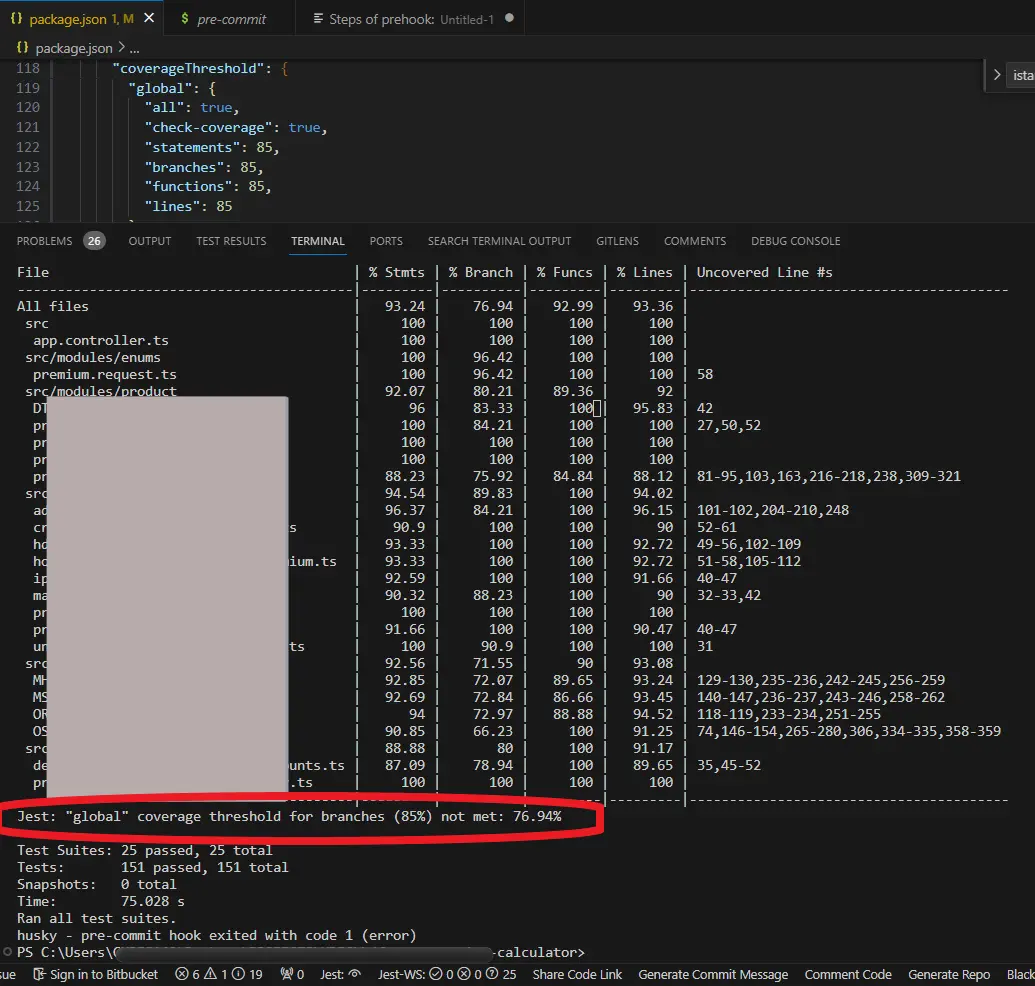Click Generate Commit Message in status bar
This screenshot has width=1035, height=986.
(x=713, y=974)
